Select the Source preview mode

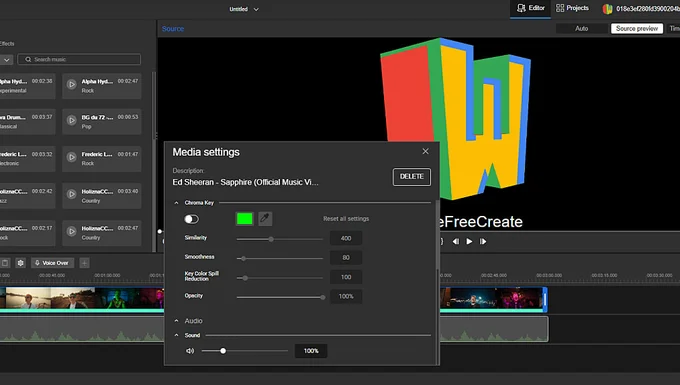[x=637, y=29]
